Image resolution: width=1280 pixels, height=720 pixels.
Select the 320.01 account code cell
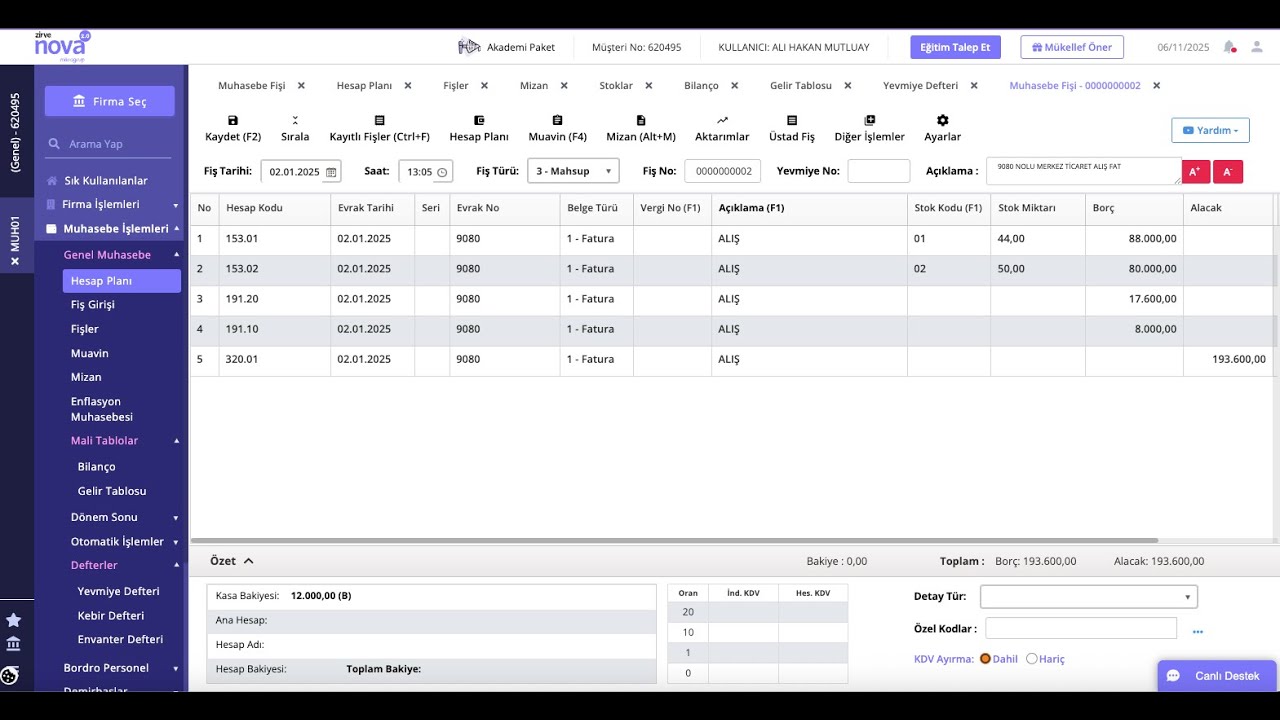pyautogui.click(x=275, y=360)
